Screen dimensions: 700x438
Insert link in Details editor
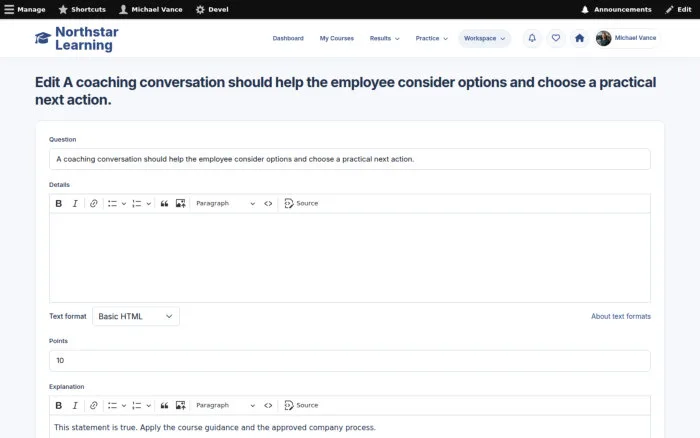coord(93,204)
